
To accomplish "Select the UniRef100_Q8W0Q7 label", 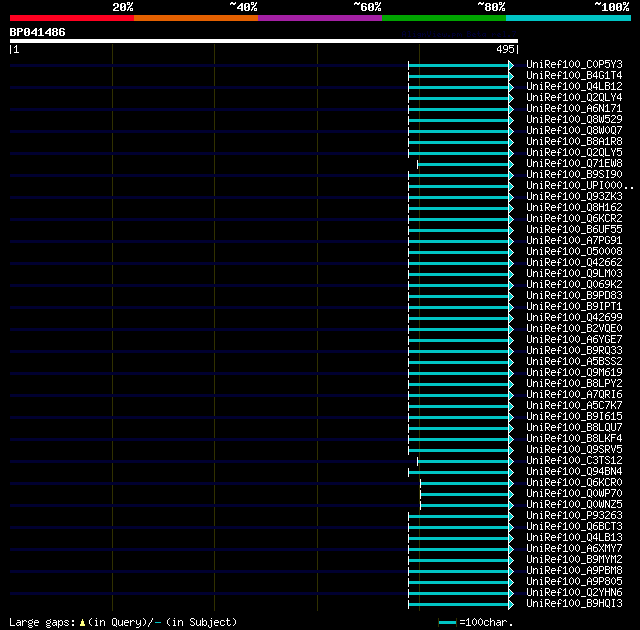I will [574, 131].
